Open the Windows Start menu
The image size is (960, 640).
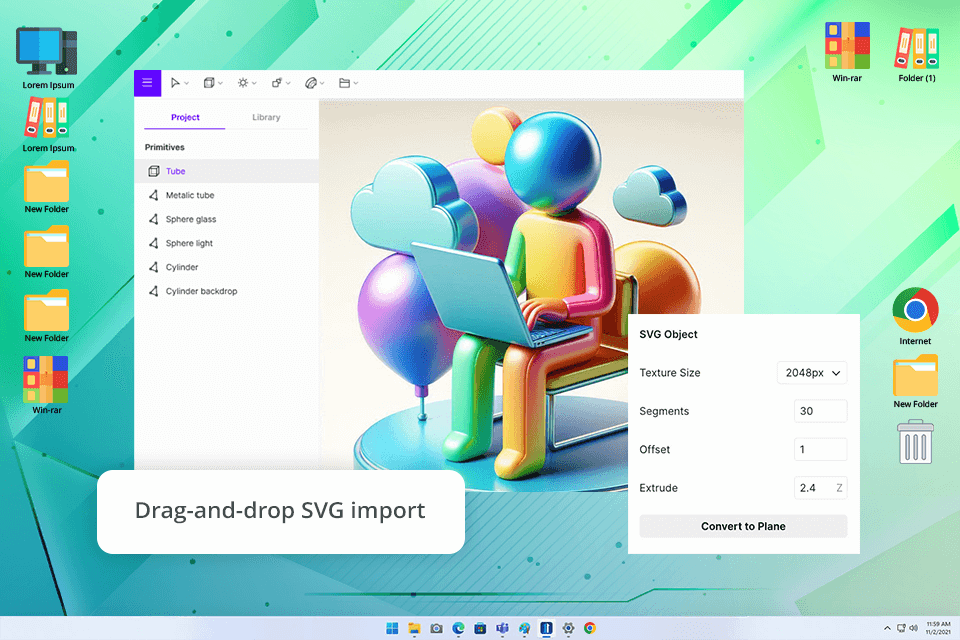[x=392, y=628]
